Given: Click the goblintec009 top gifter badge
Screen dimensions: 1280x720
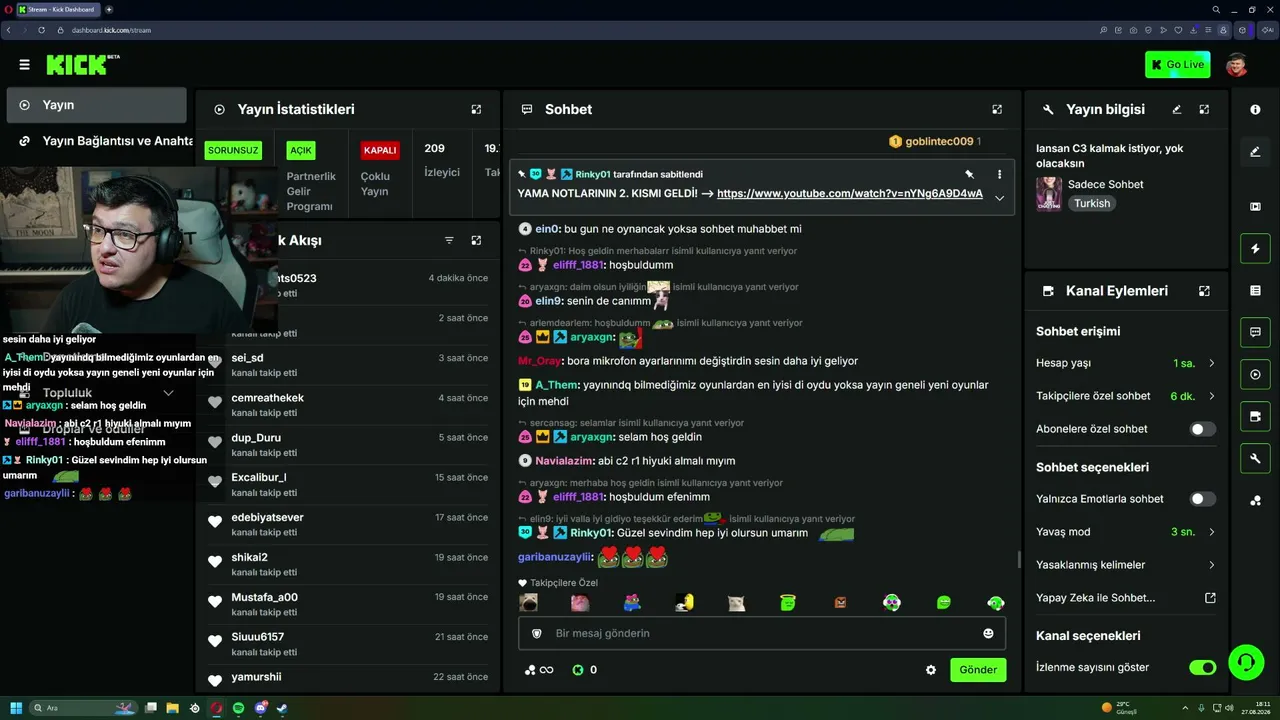Looking at the screenshot, I should pyautogui.click(x=934, y=142).
